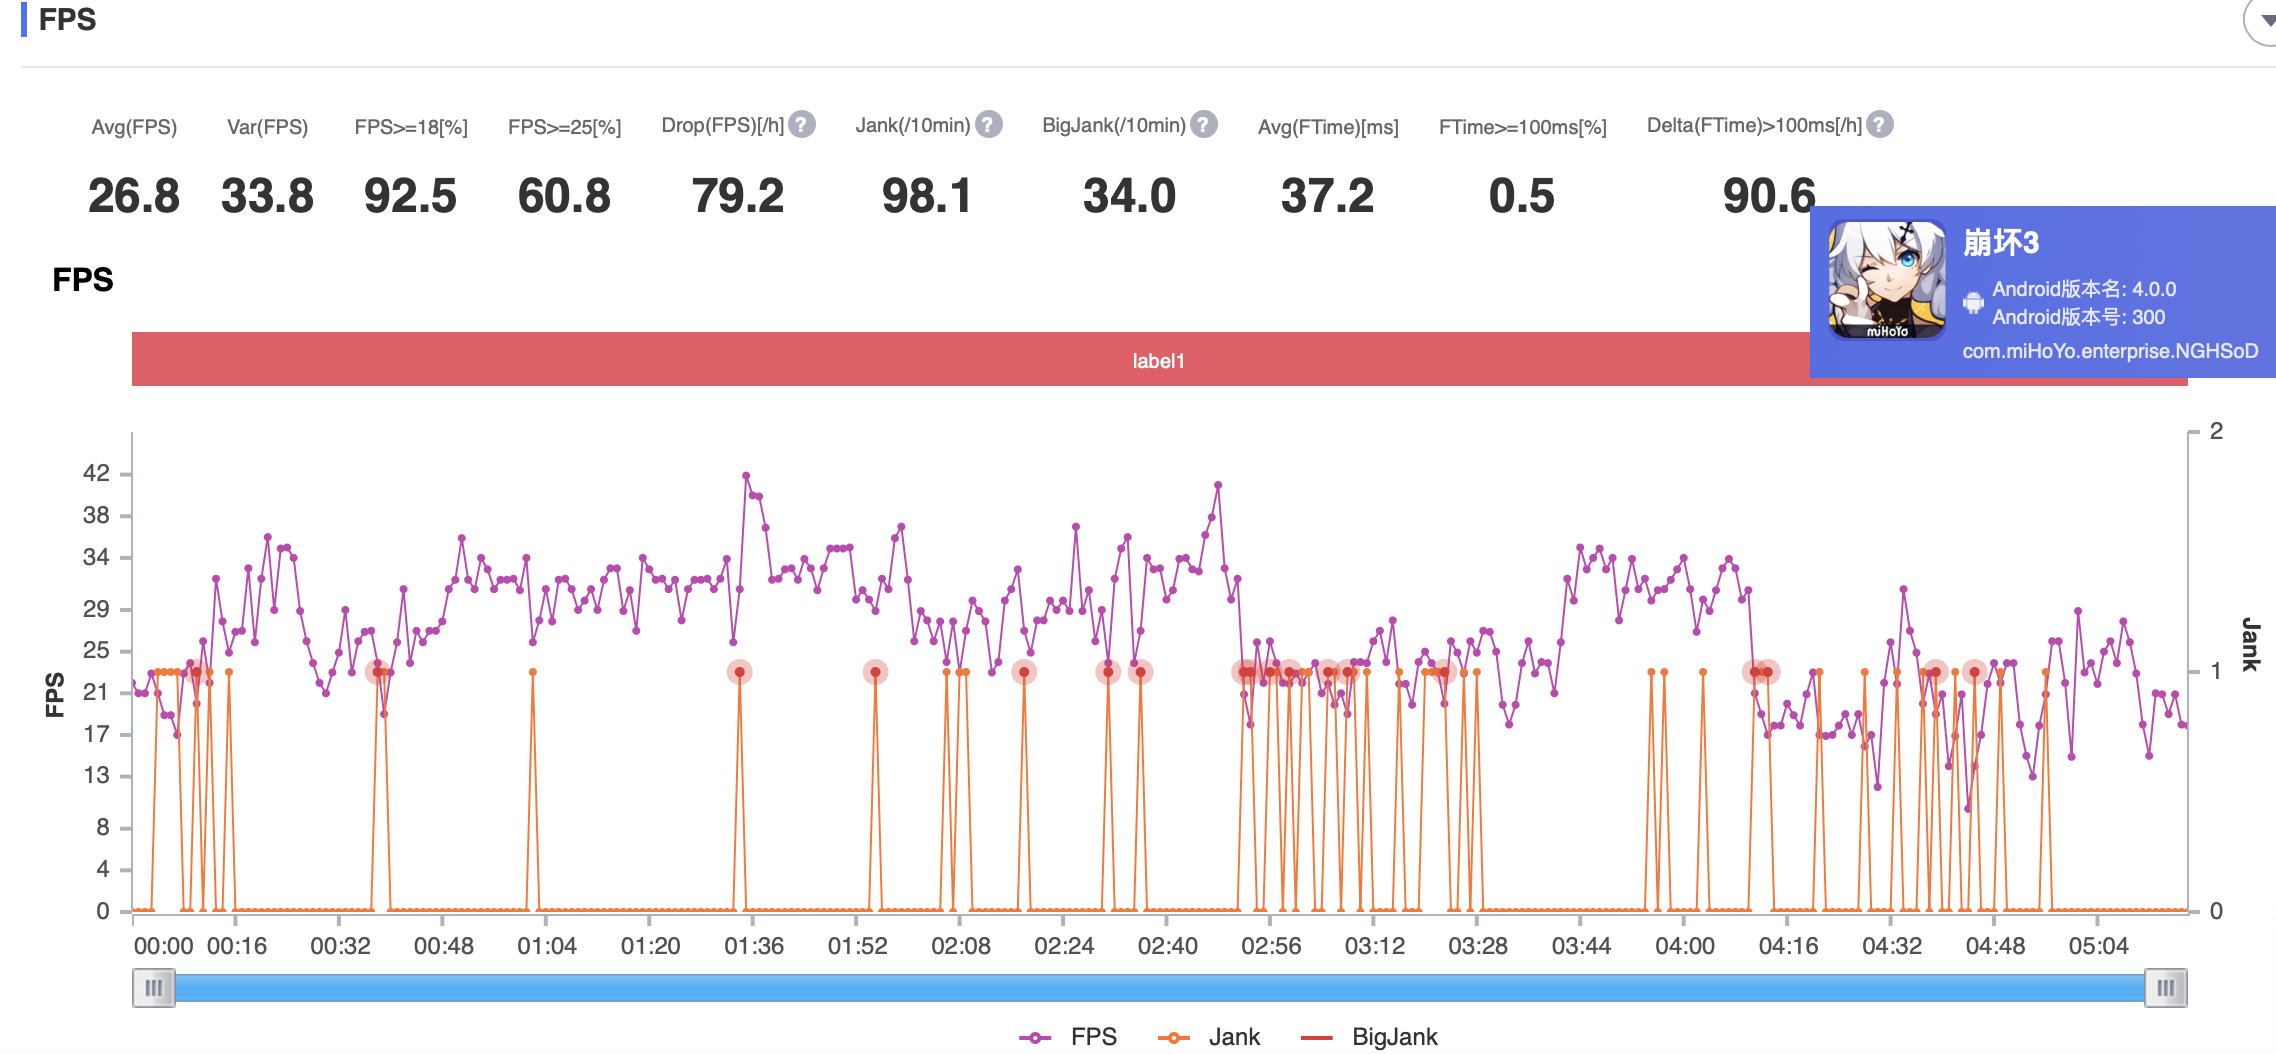Click help icon beside BigJank(/10min)
Screen dimensions: 2276x1054
click(x=1204, y=125)
